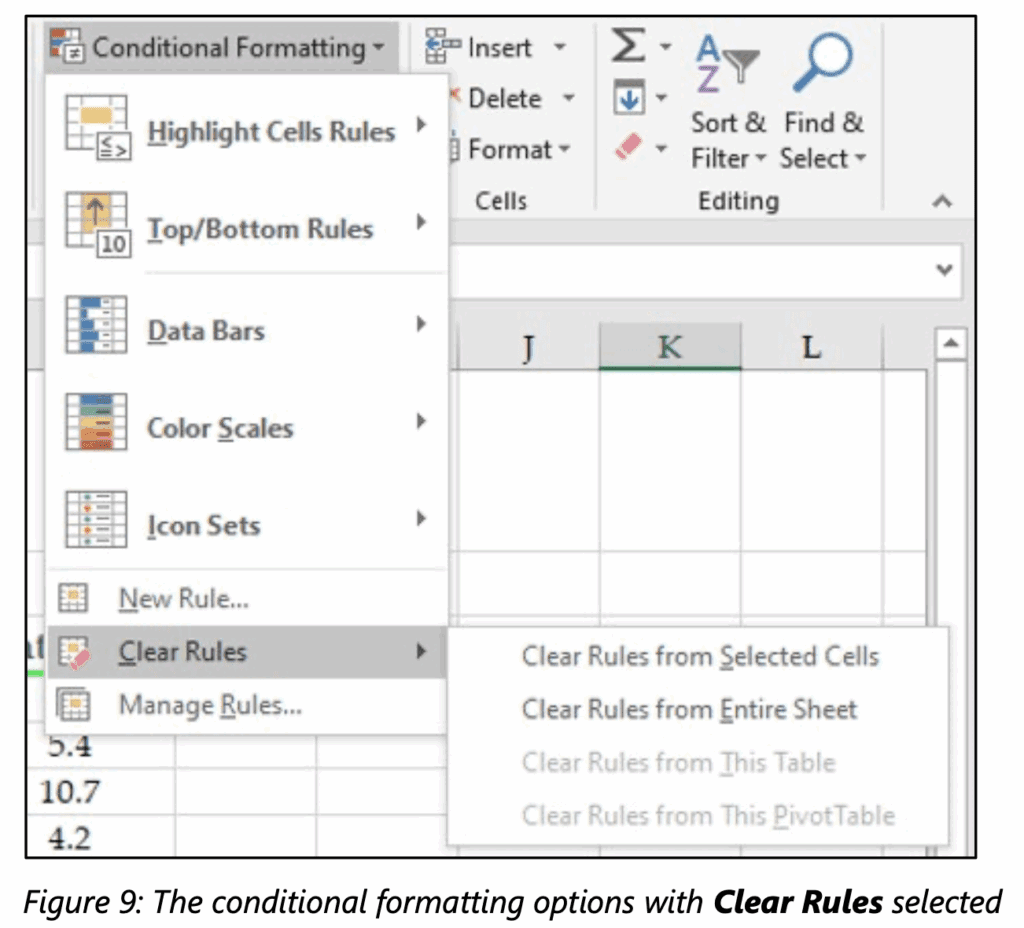Click Clear Rules from Selected Cells
Screen dimensions: 1024x928
coord(700,656)
